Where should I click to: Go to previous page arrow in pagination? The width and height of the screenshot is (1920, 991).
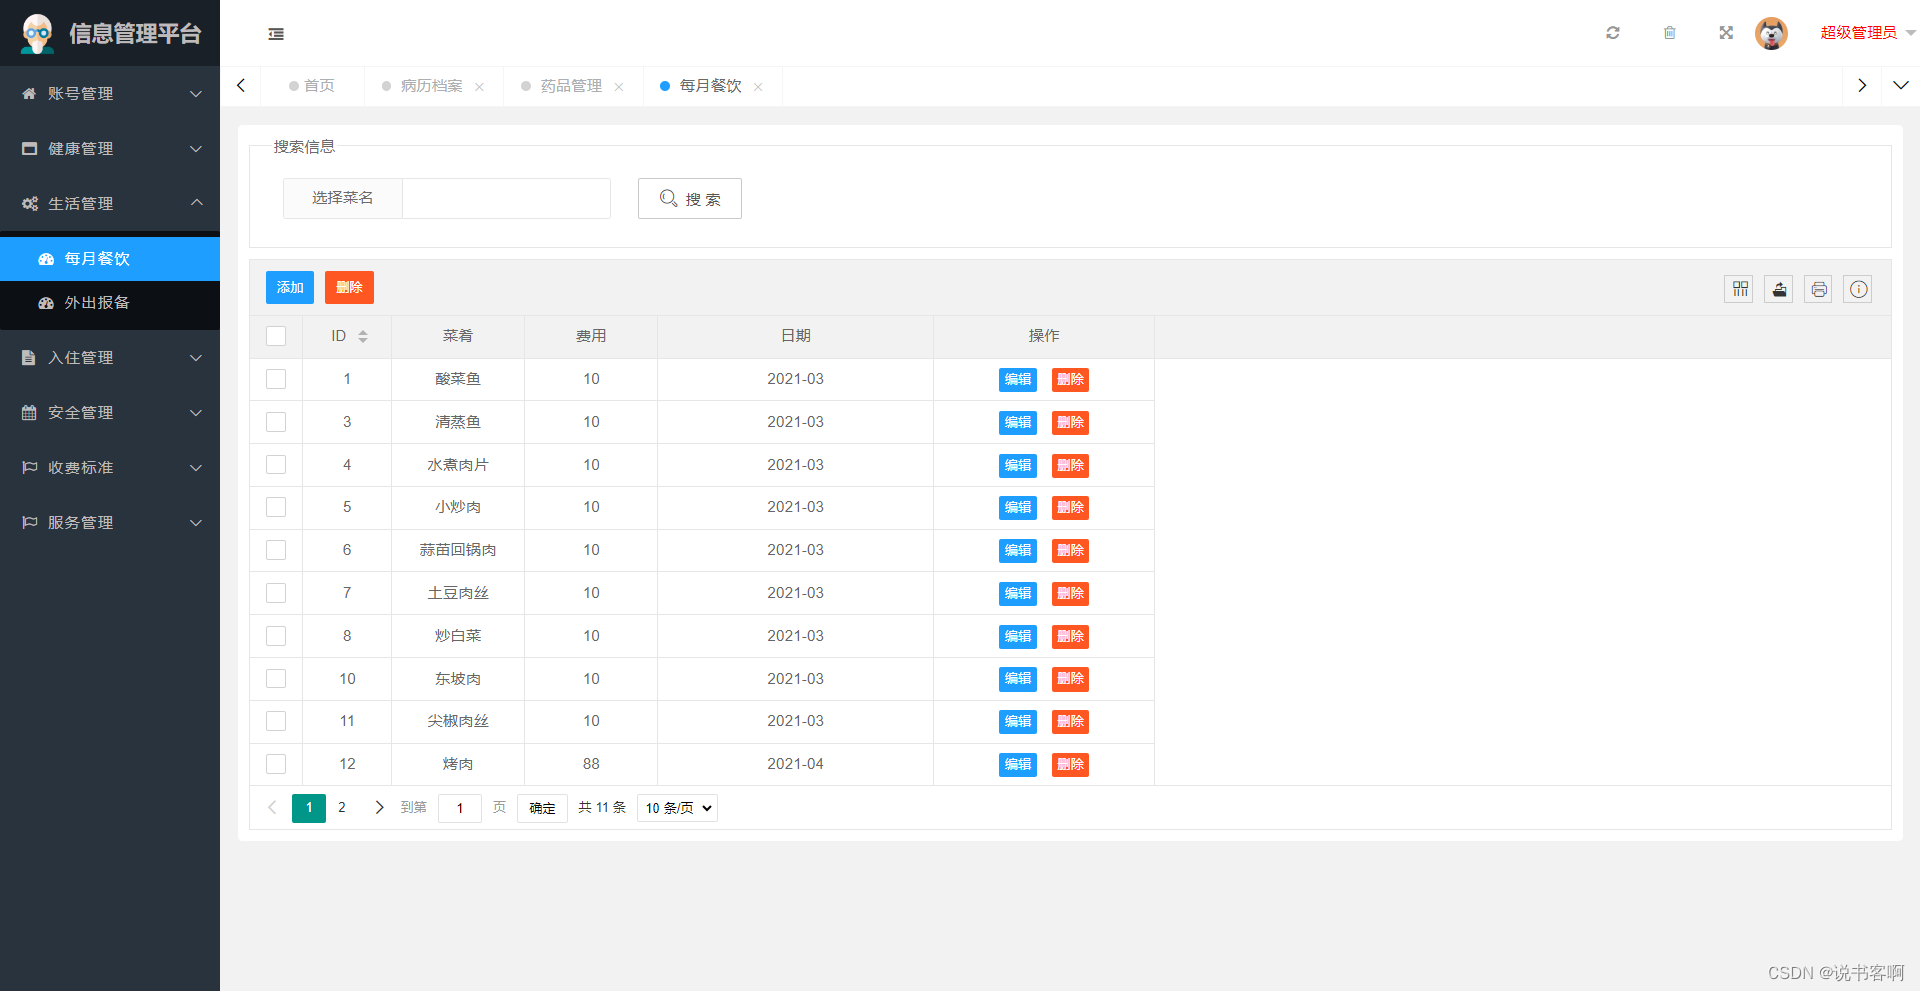[272, 807]
